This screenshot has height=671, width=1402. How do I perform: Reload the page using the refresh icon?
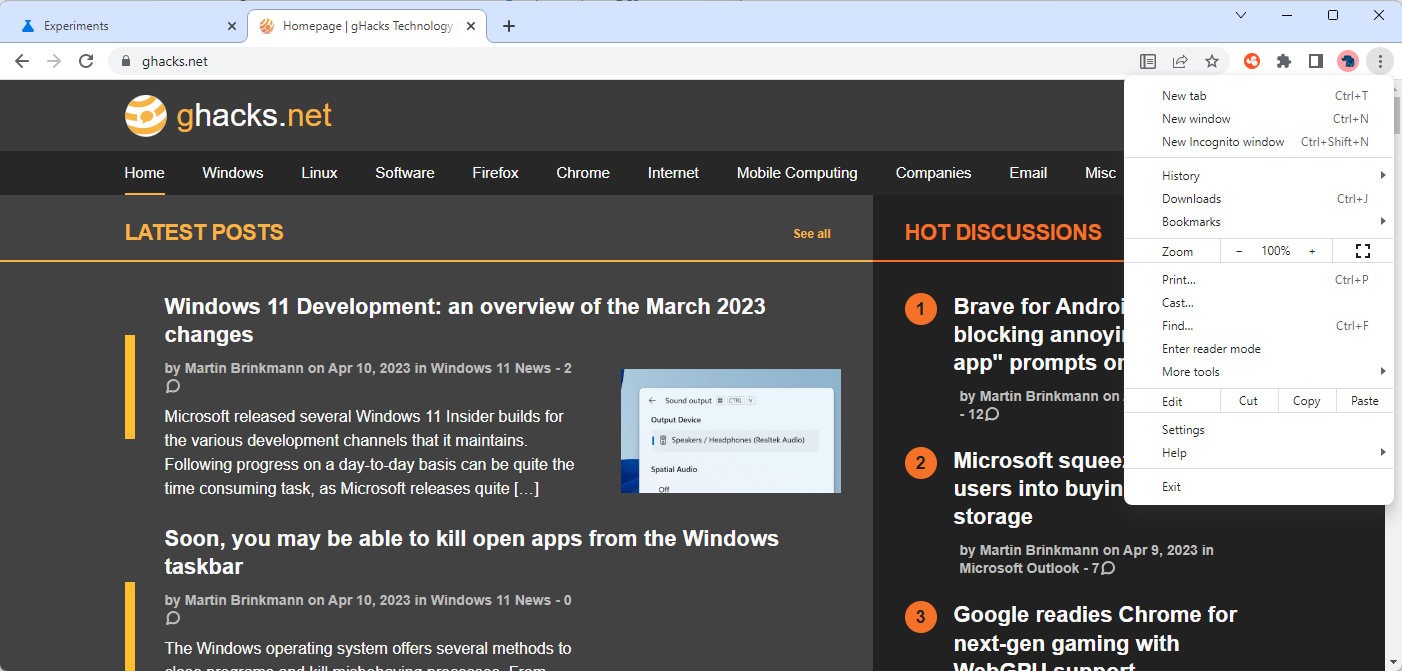(x=86, y=60)
